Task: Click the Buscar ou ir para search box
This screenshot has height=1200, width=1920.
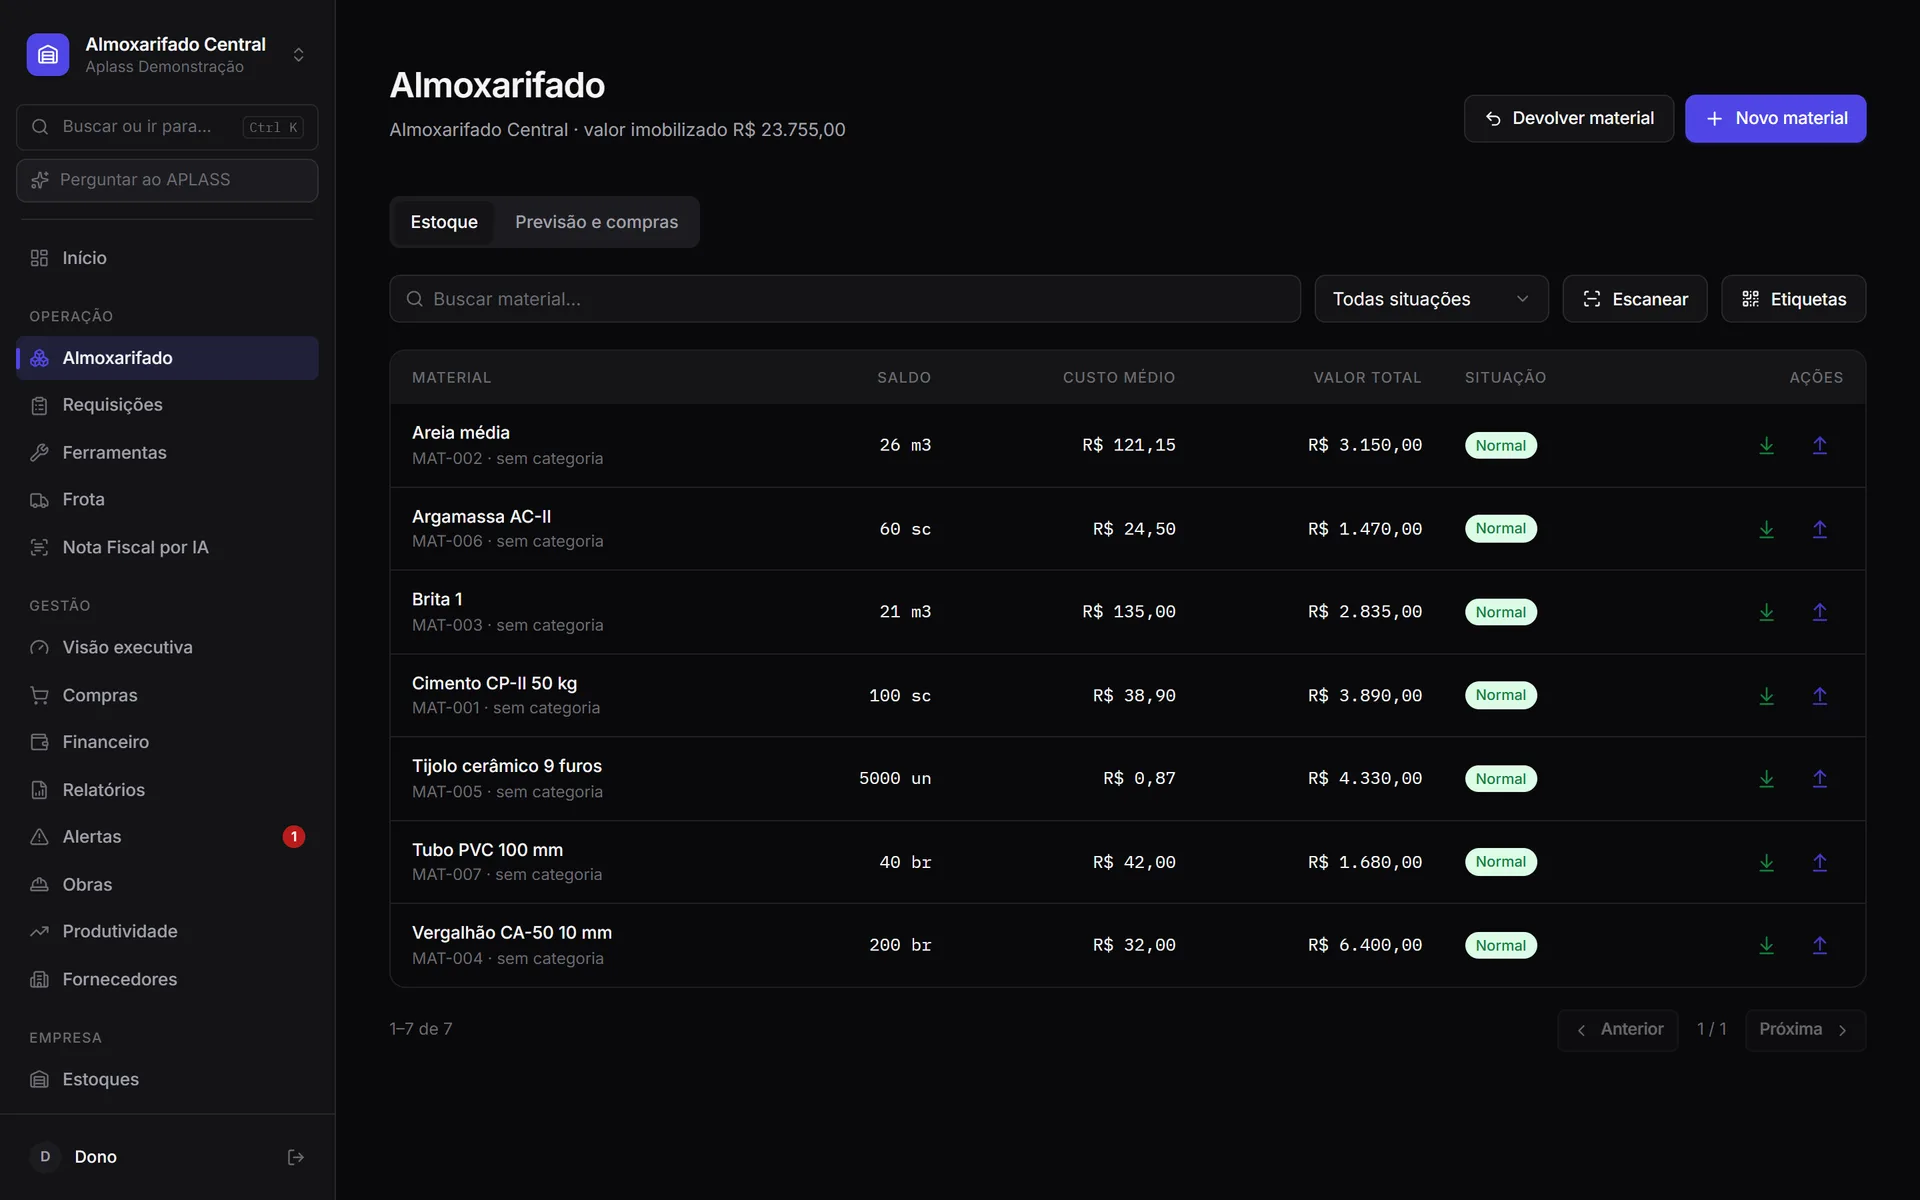Action: pos(167,127)
